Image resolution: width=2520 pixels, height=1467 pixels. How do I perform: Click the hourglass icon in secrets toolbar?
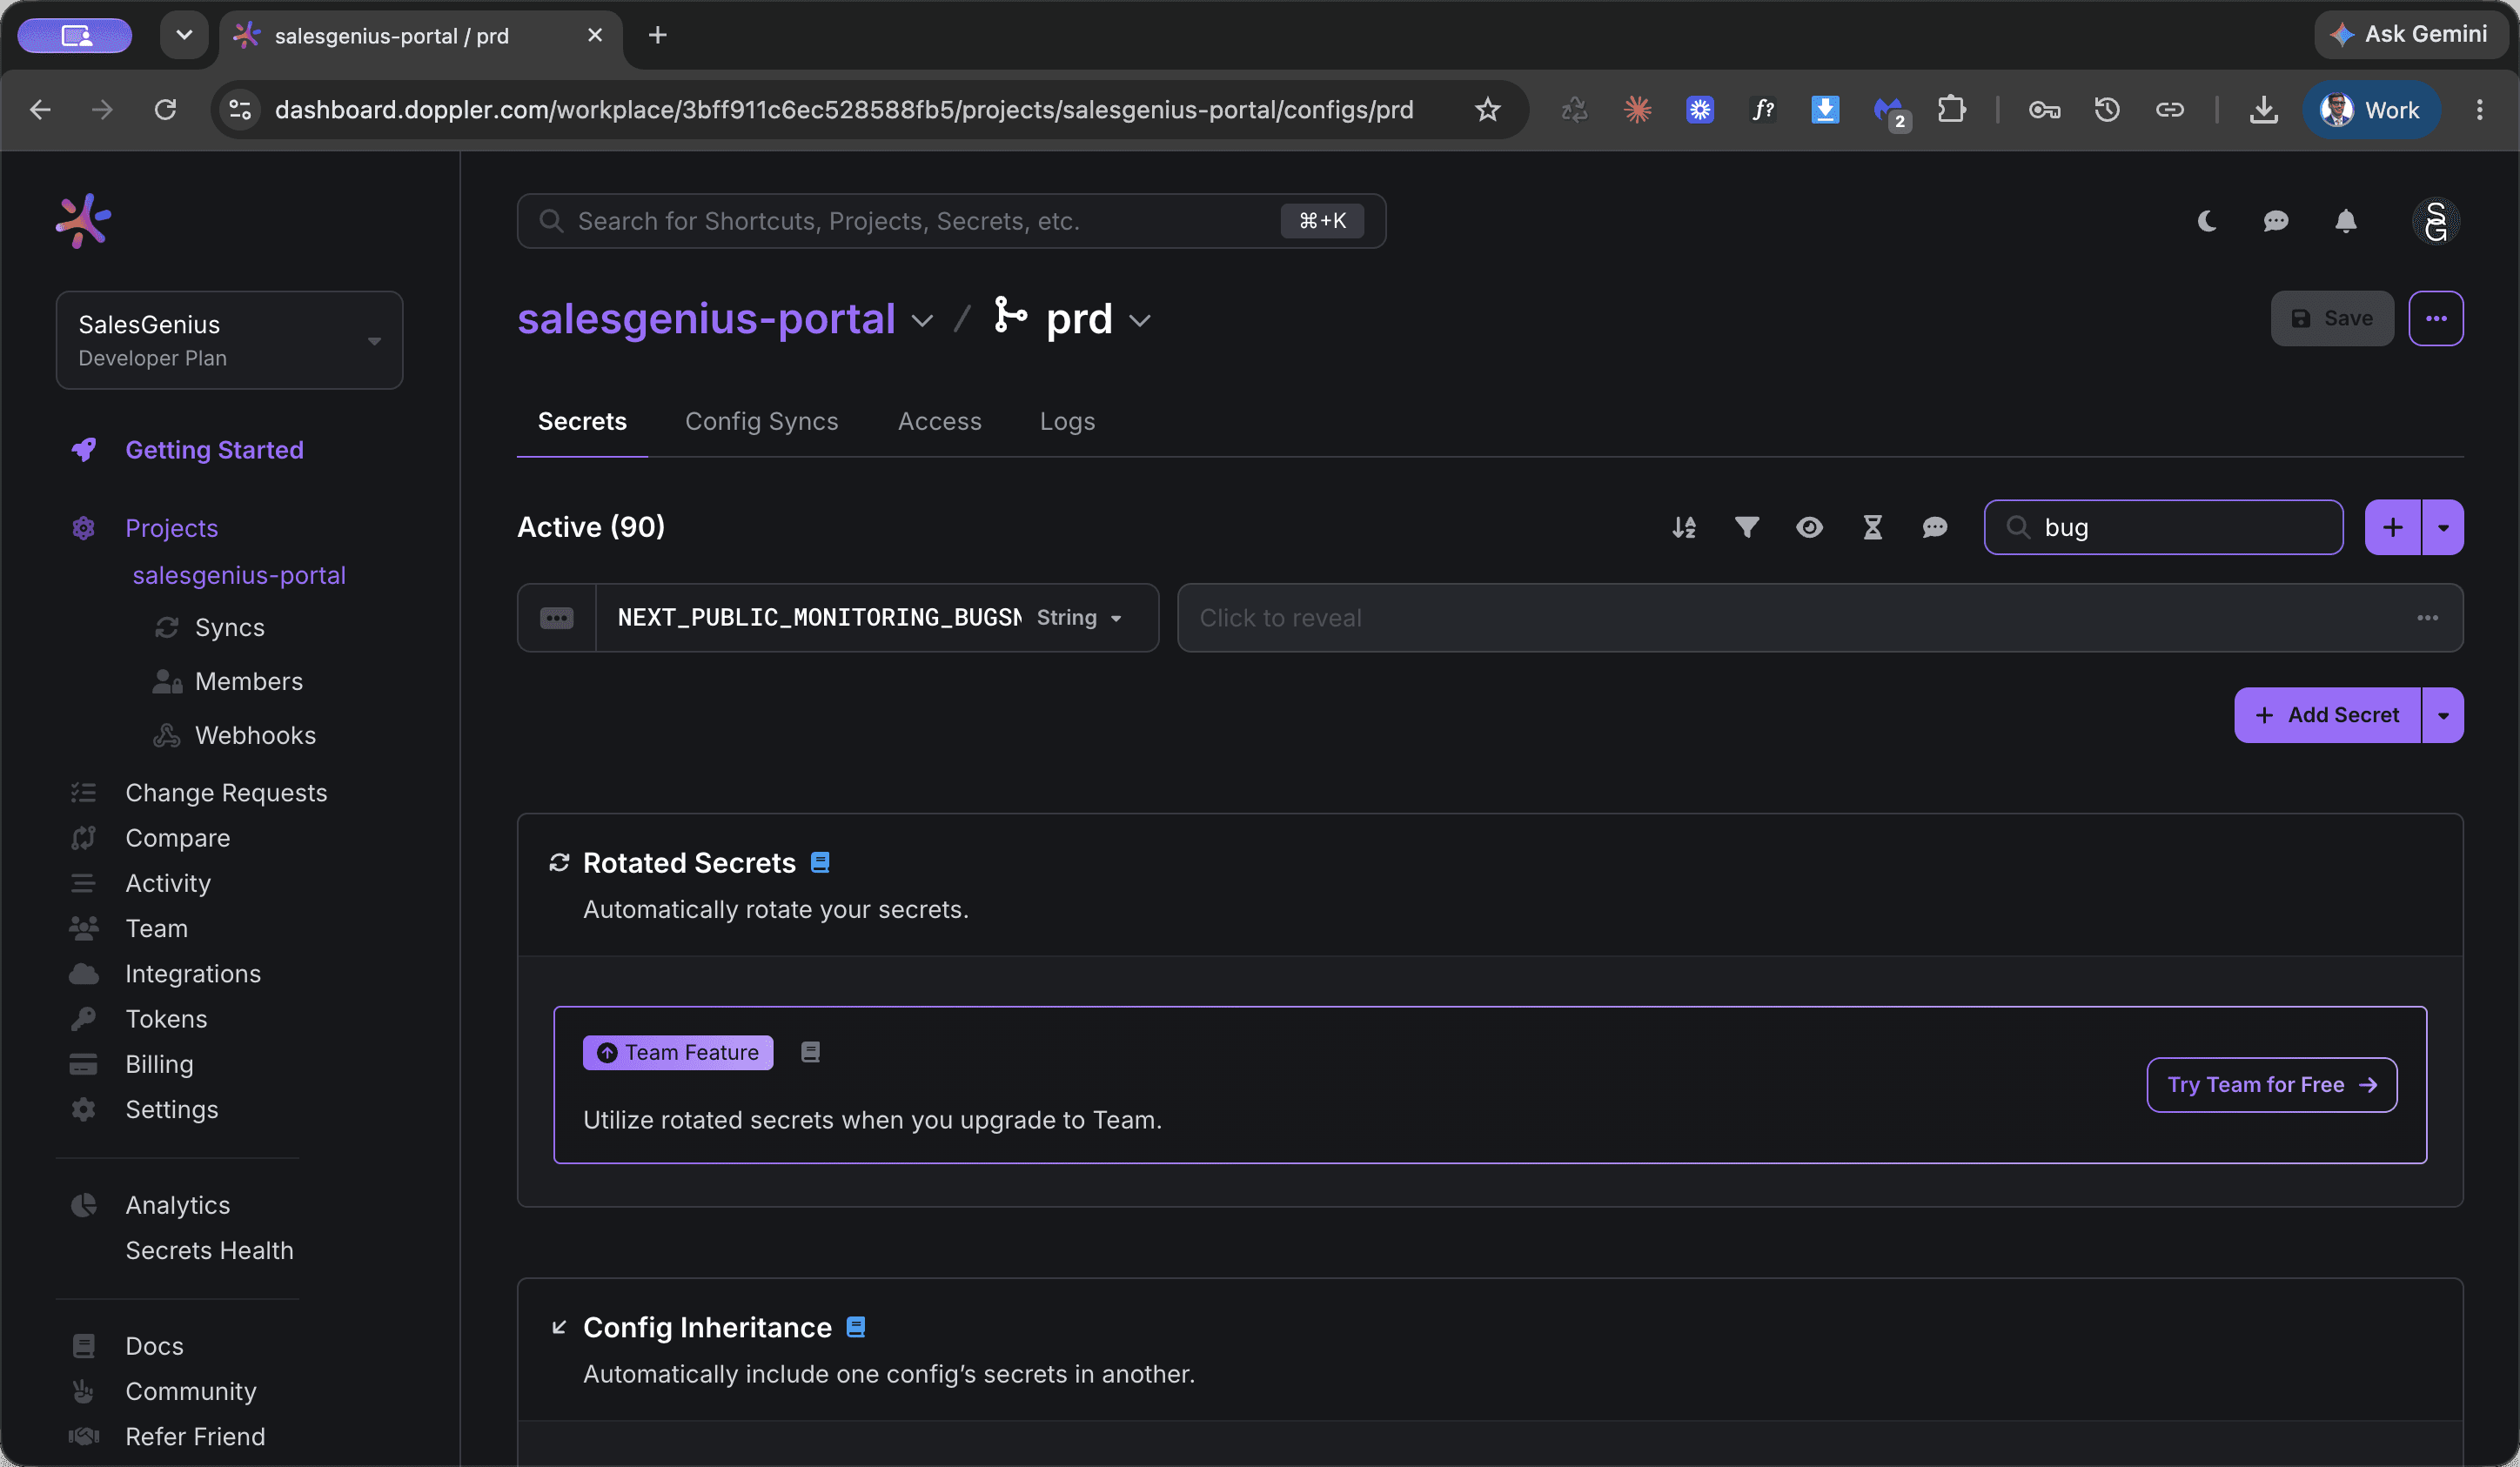1873,527
